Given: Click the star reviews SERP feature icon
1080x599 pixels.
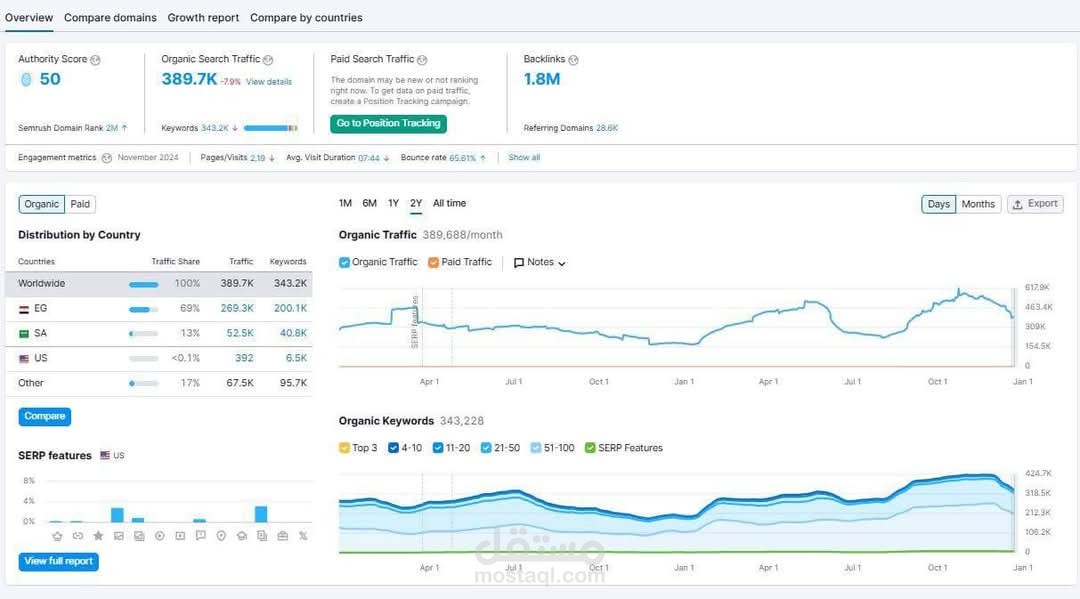Looking at the screenshot, I should pyautogui.click(x=98, y=536).
